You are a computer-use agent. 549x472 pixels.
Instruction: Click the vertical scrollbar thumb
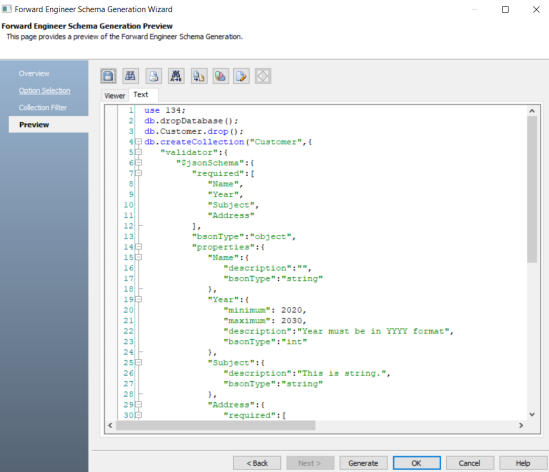coord(532,189)
